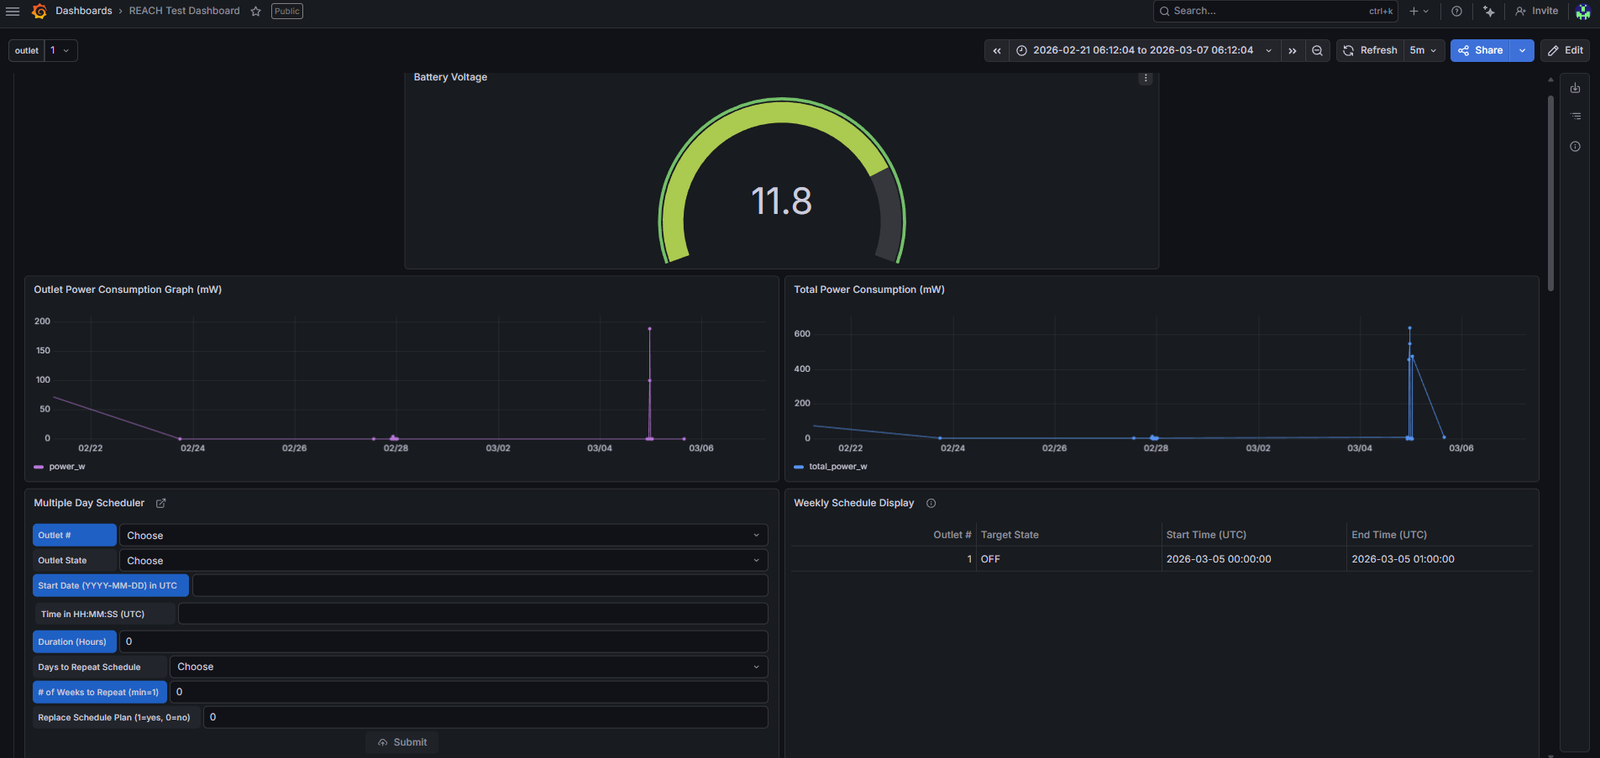Shift time range backward with double-left arrows
The width and height of the screenshot is (1600, 758).
click(997, 50)
